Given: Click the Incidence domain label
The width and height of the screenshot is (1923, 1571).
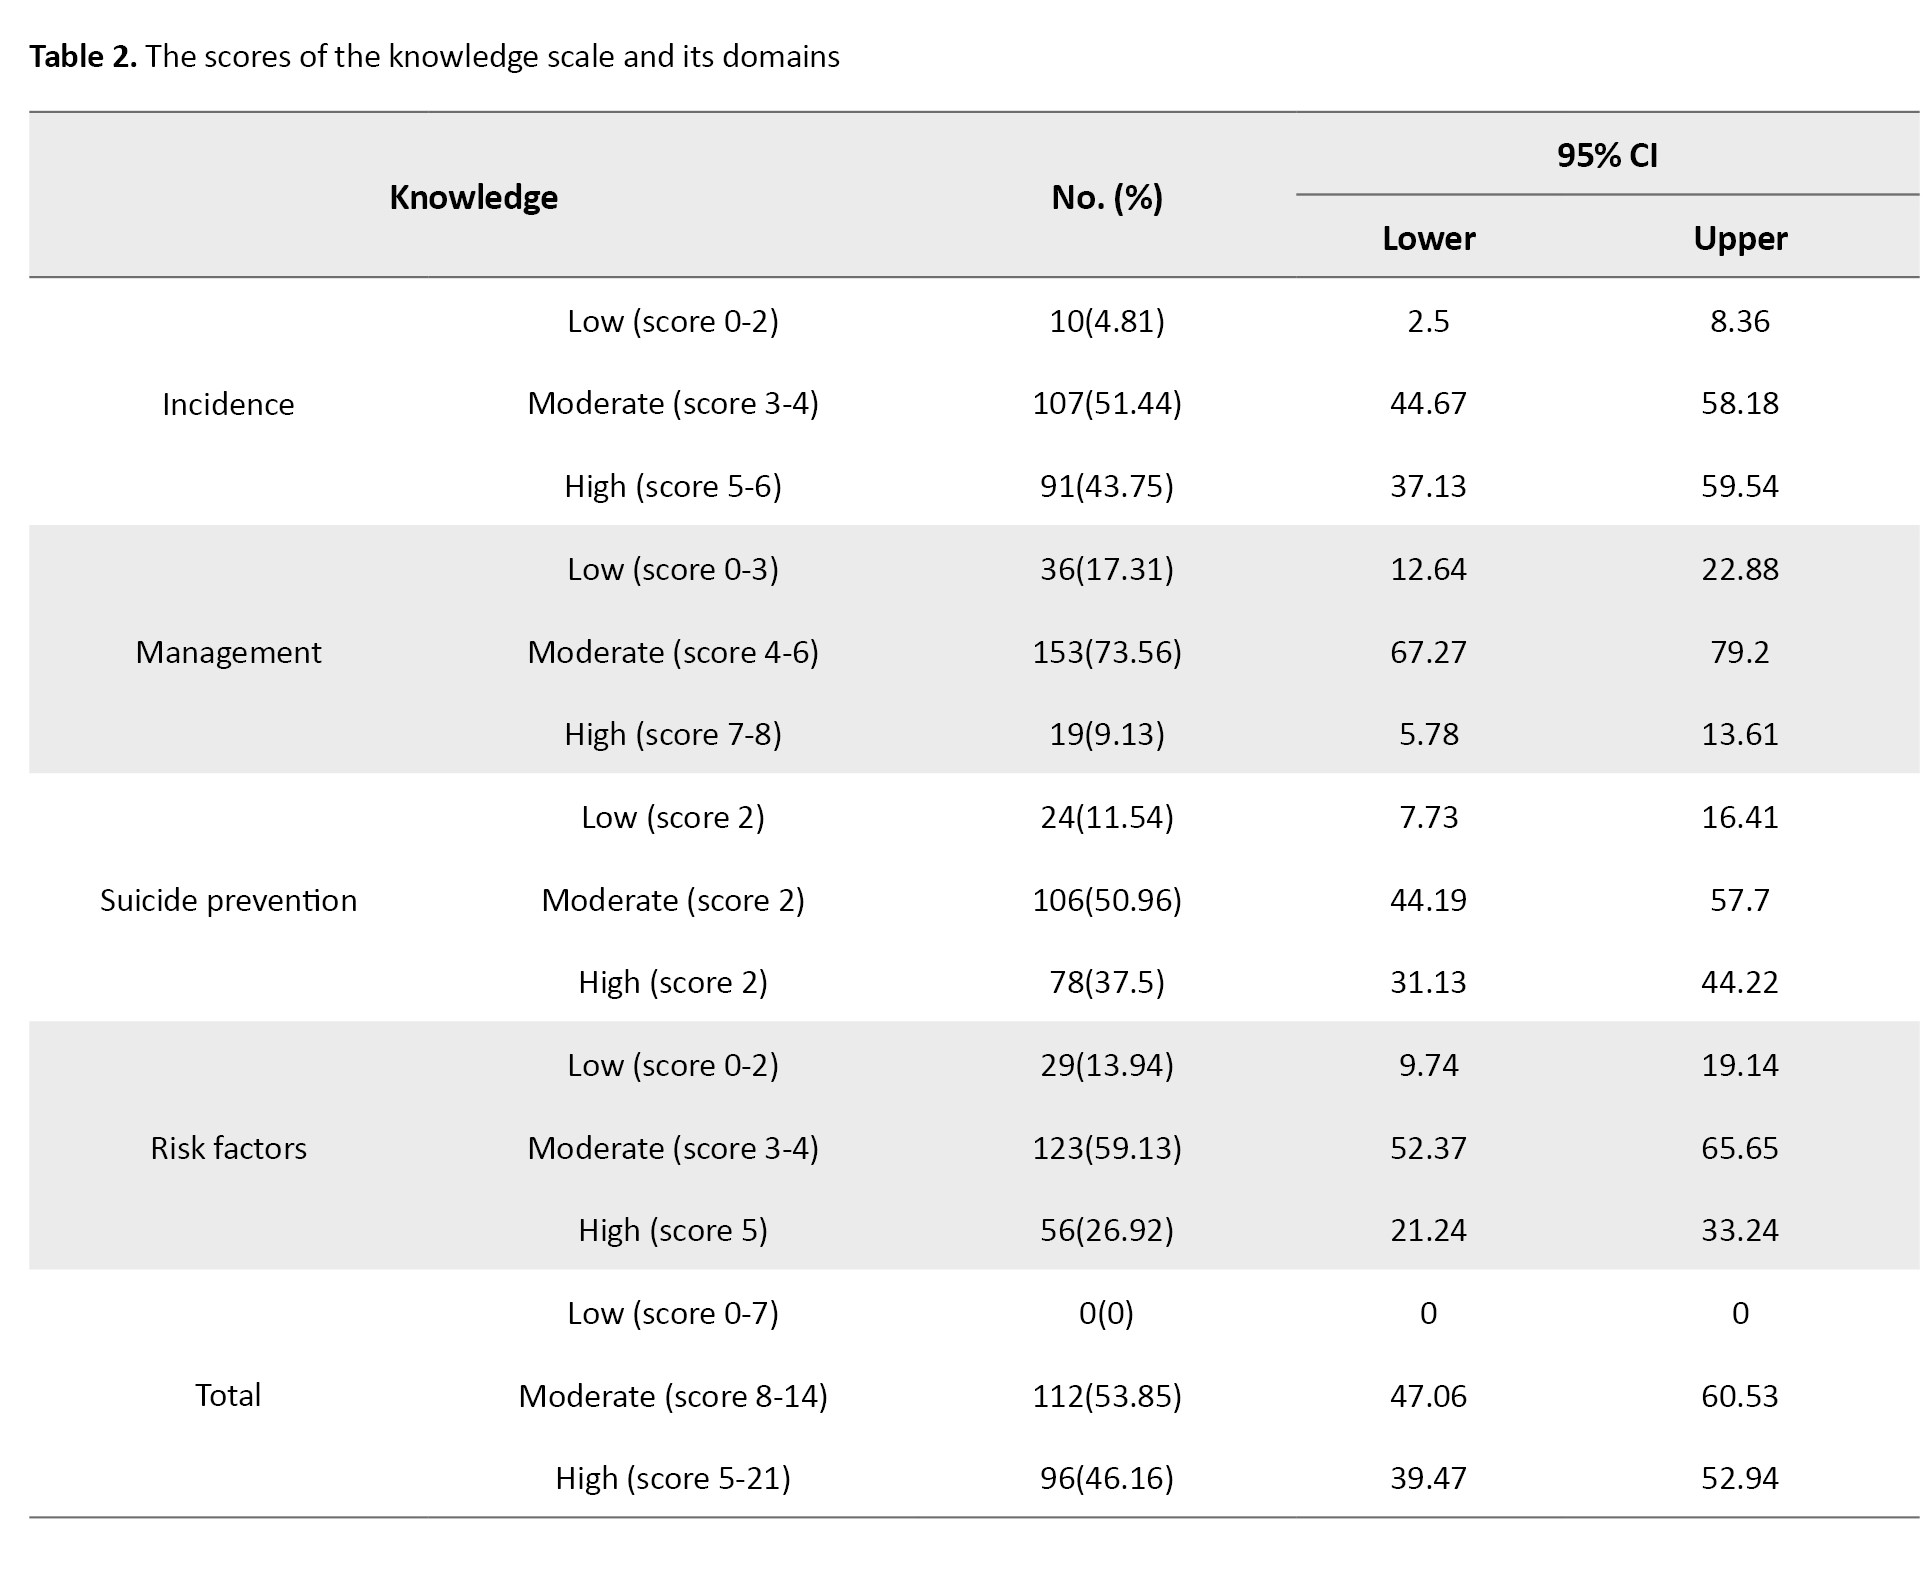Looking at the screenshot, I should 228,404.
